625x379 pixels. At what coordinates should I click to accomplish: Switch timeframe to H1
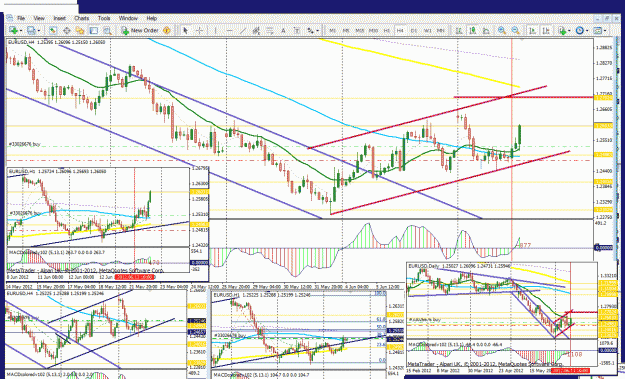click(x=387, y=30)
